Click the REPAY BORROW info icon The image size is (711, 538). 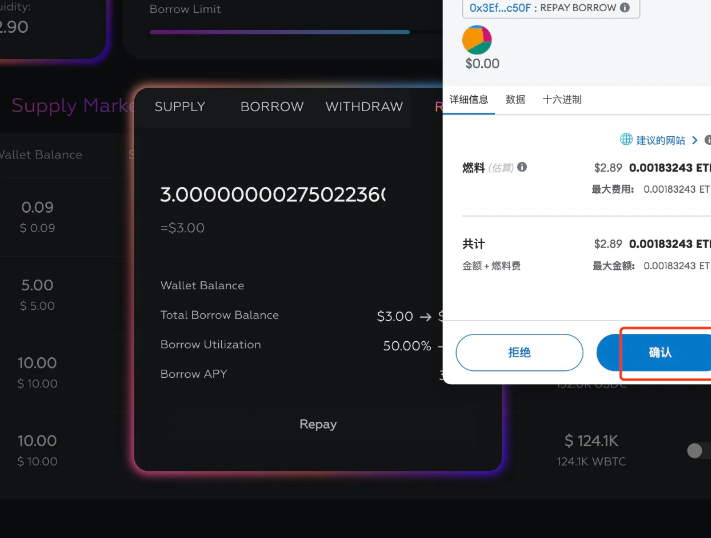click(625, 8)
